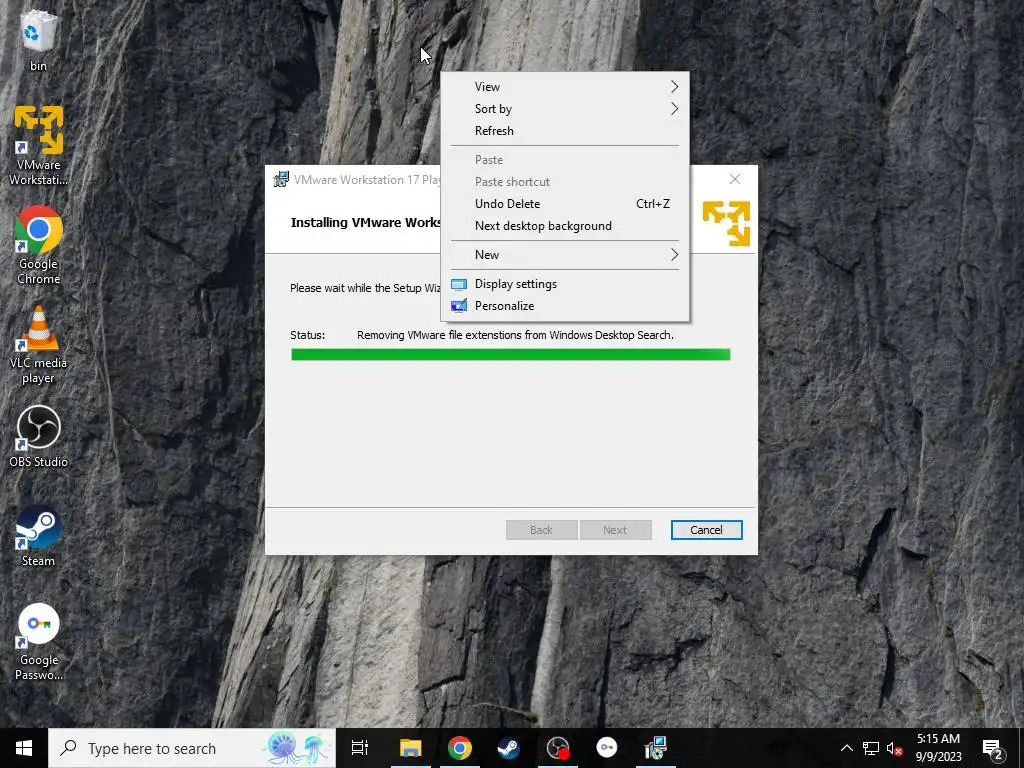Select the VMware Workstation desktop shortcut

click(x=38, y=145)
